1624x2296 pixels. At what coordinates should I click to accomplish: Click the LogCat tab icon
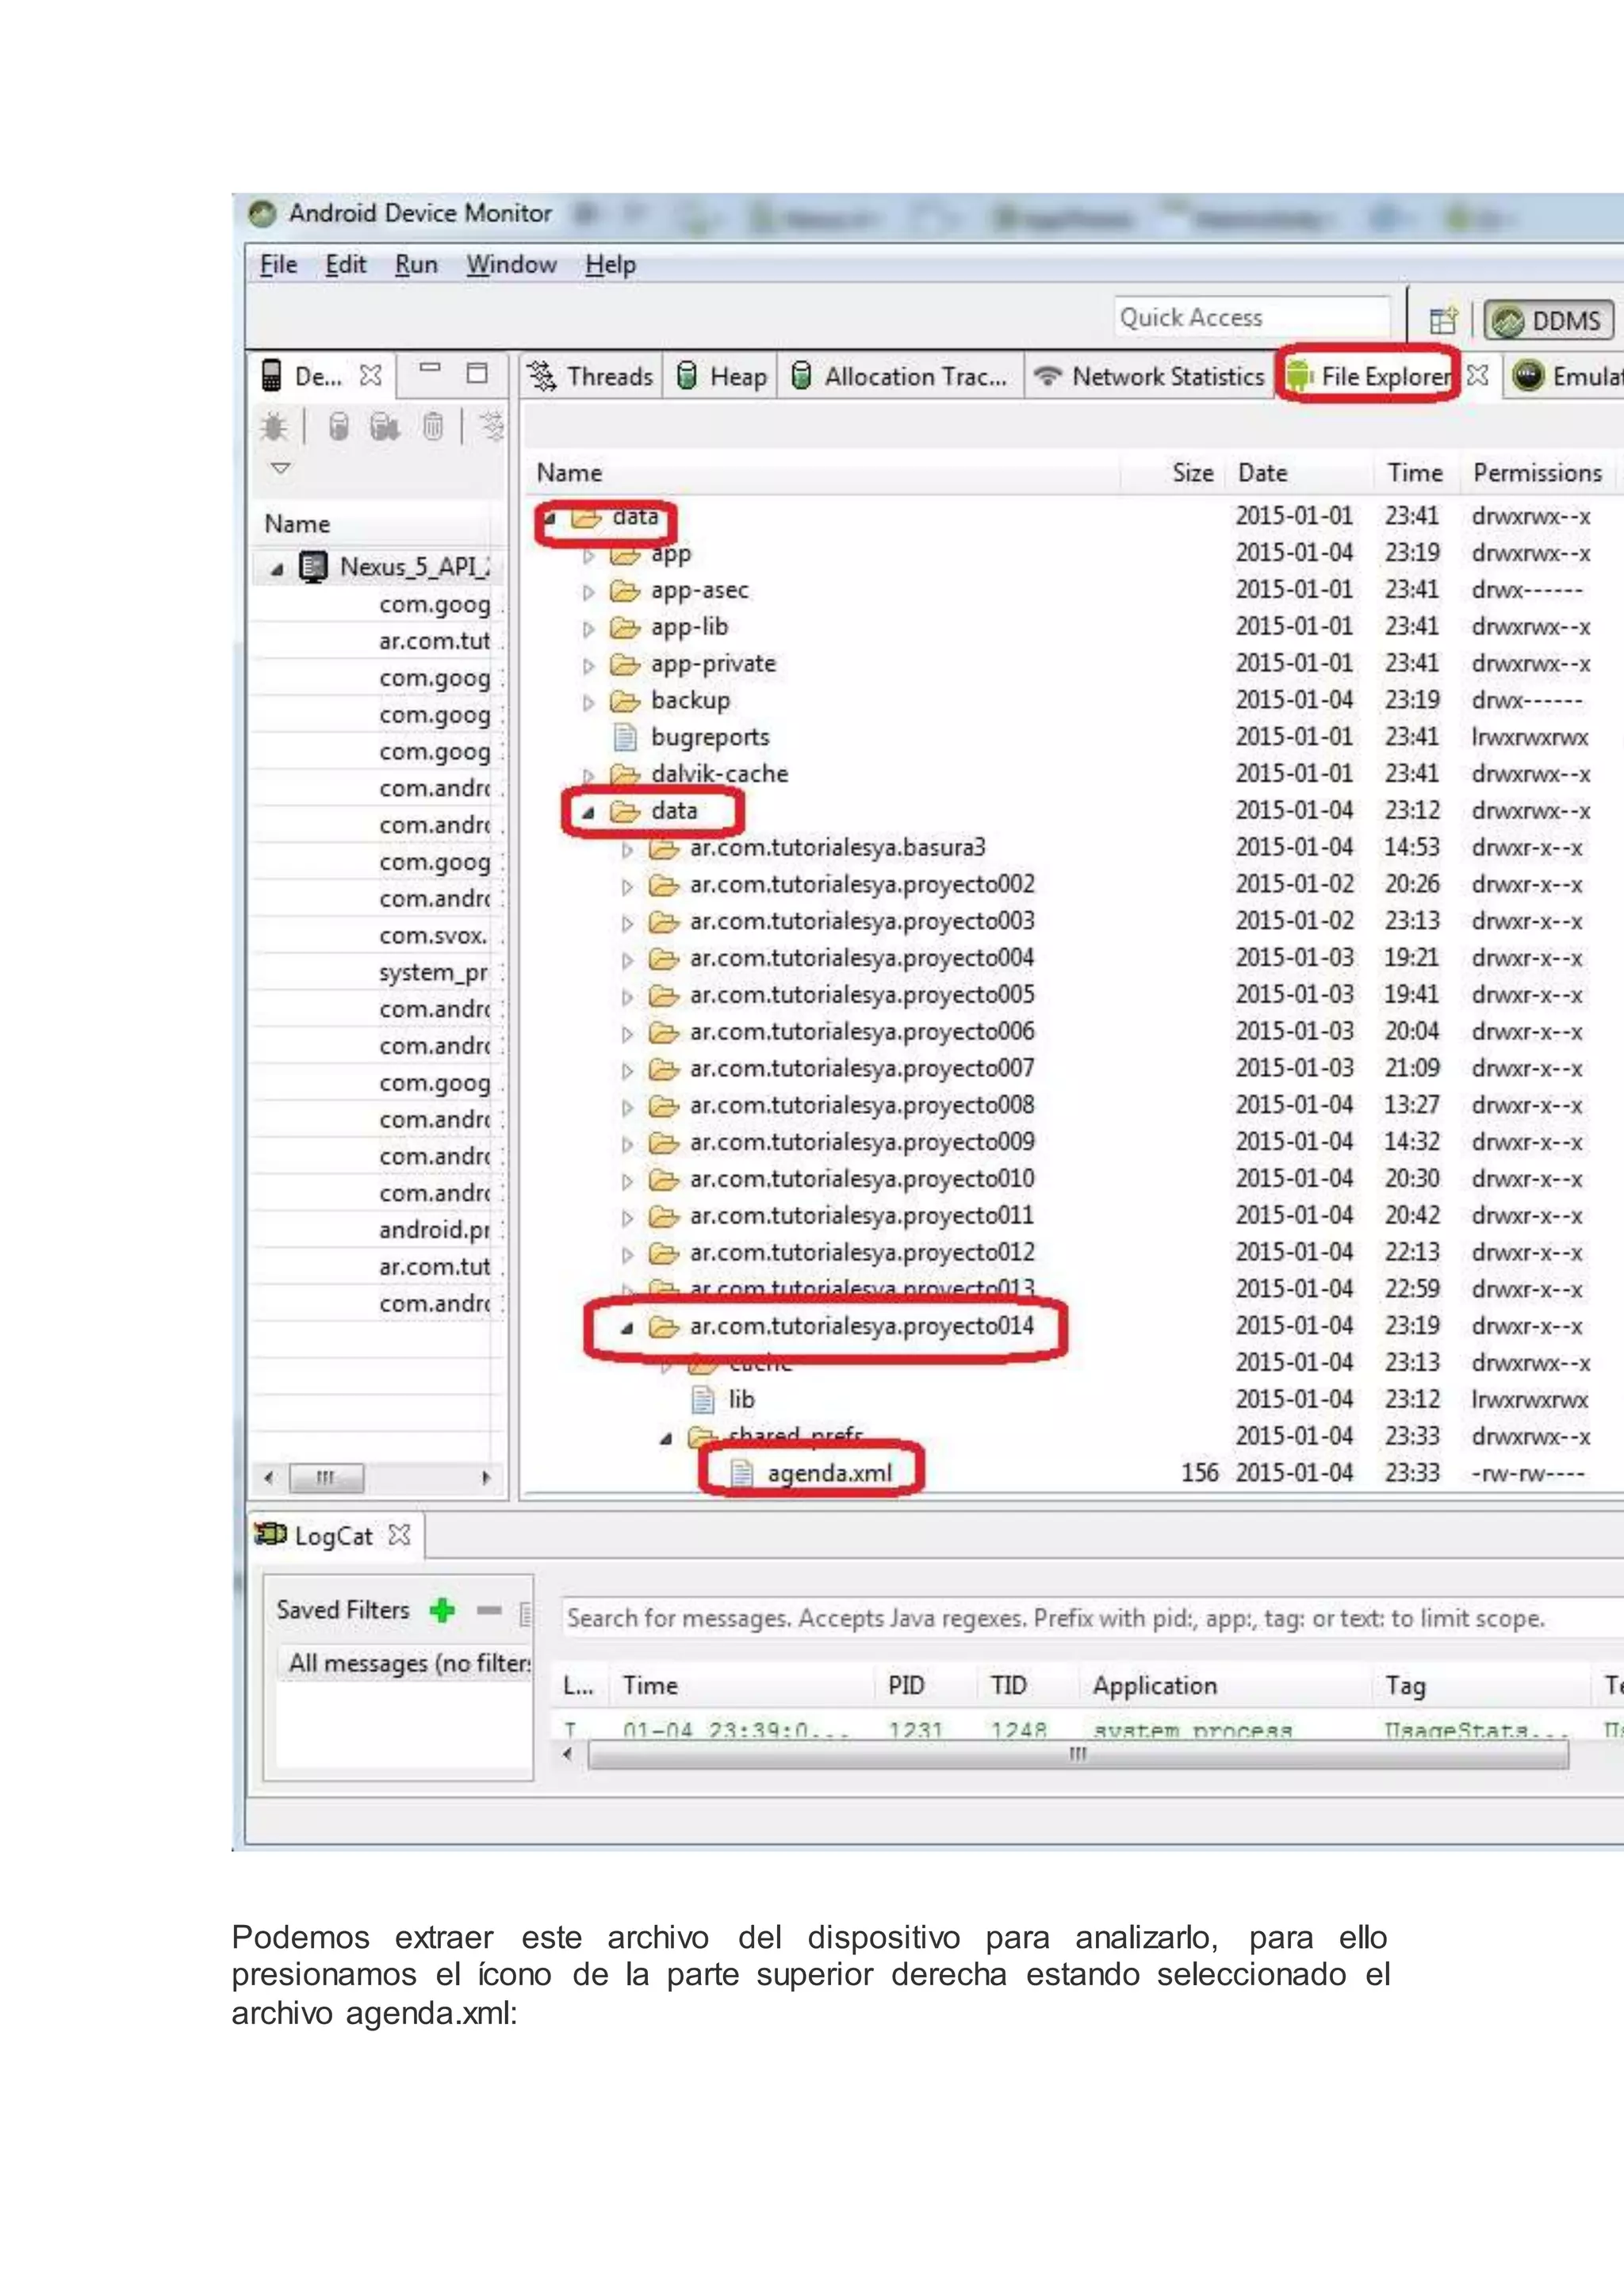270,1534
